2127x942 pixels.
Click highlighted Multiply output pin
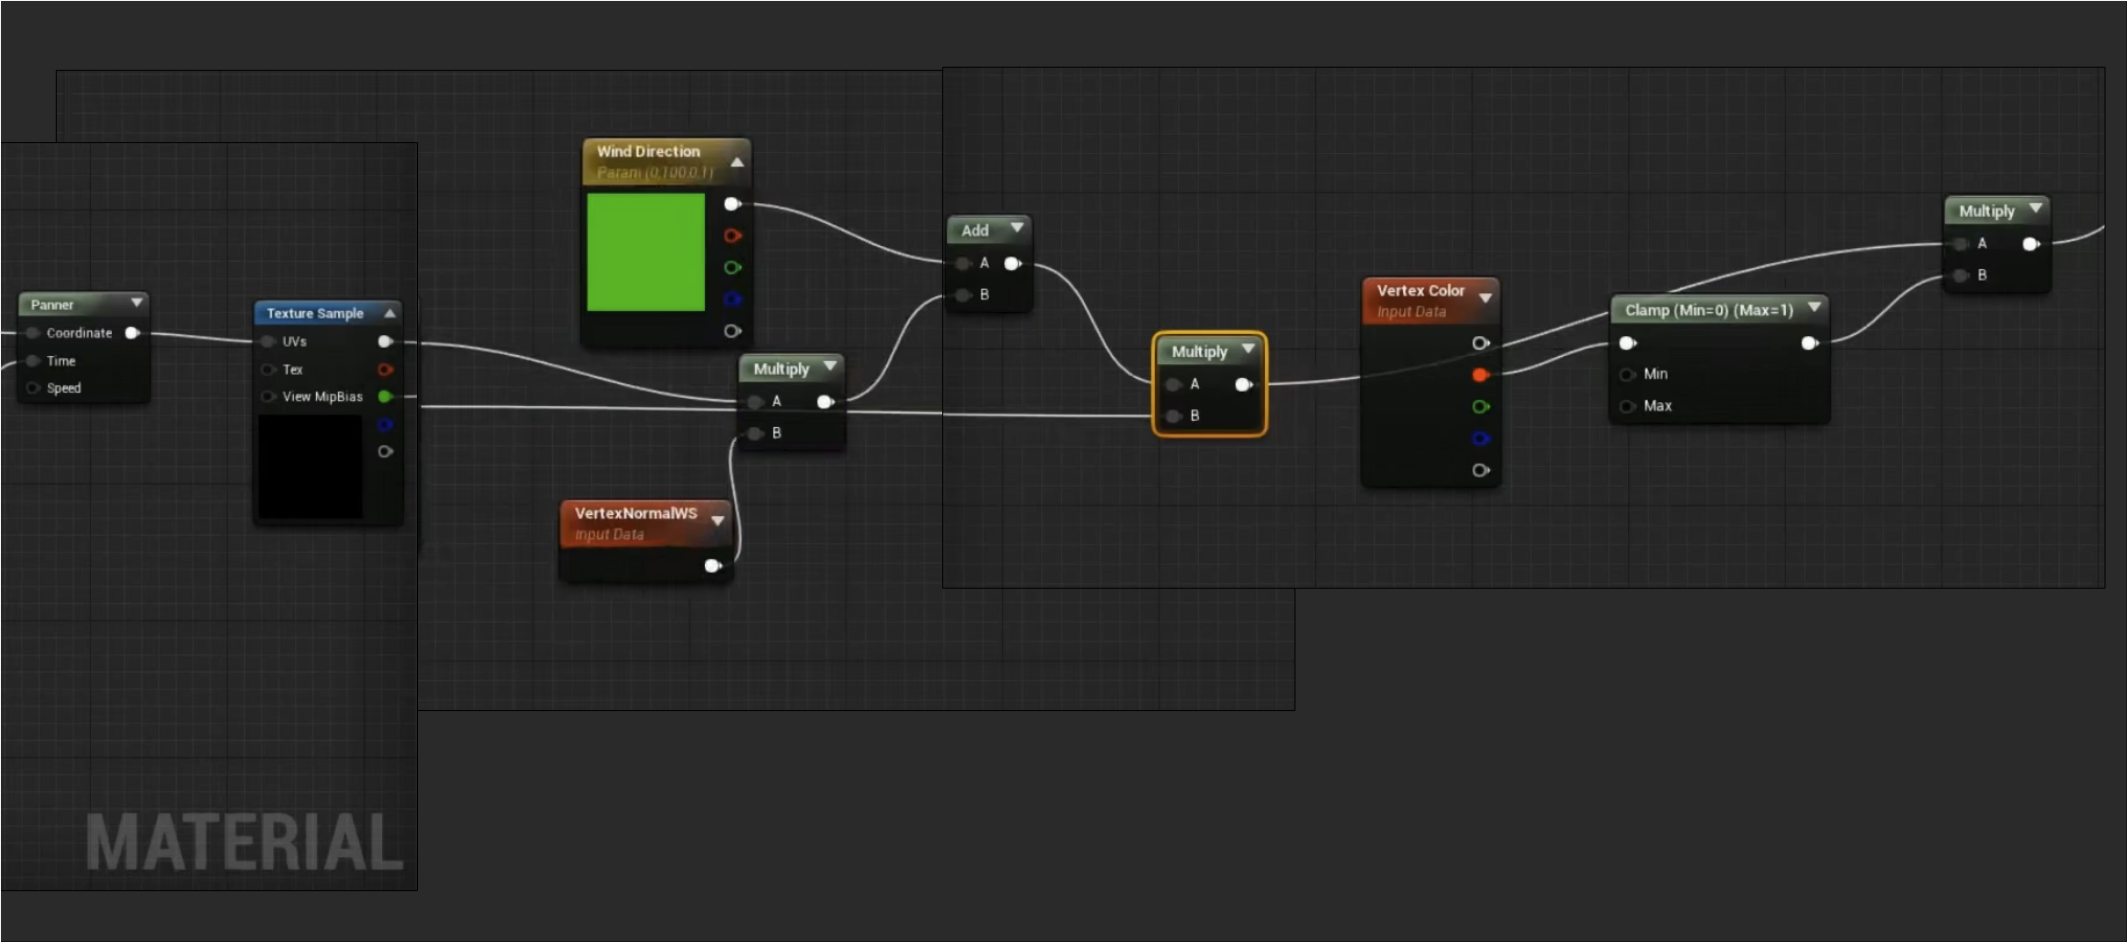(1243, 384)
